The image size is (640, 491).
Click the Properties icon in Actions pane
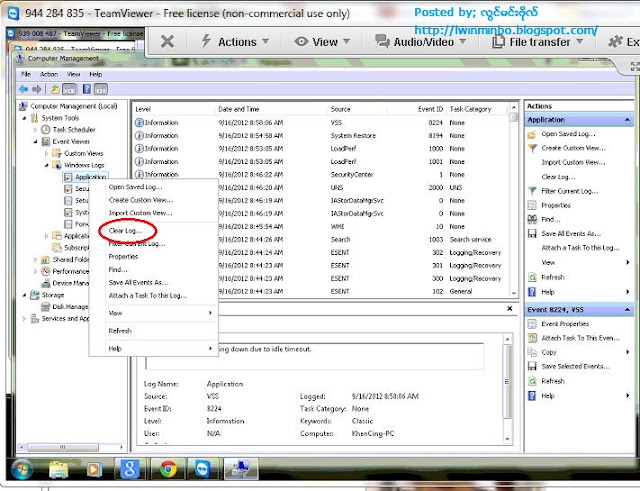[x=532, y=205]
